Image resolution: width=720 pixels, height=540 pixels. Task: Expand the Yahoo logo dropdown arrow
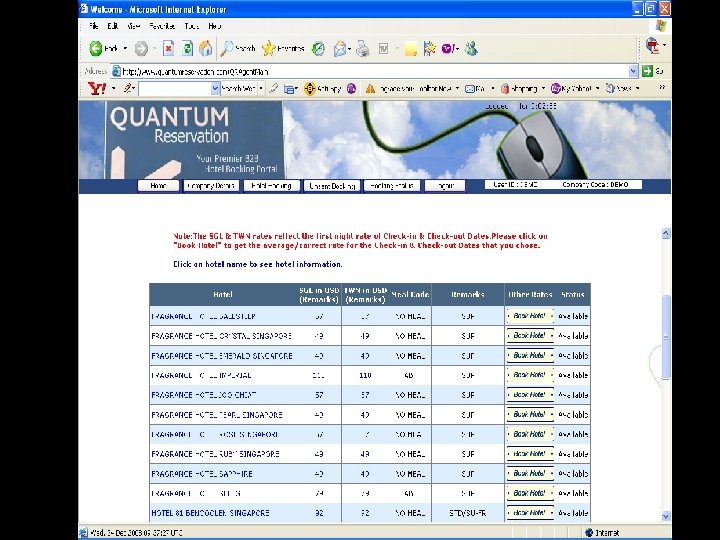[x=113, y=89]
